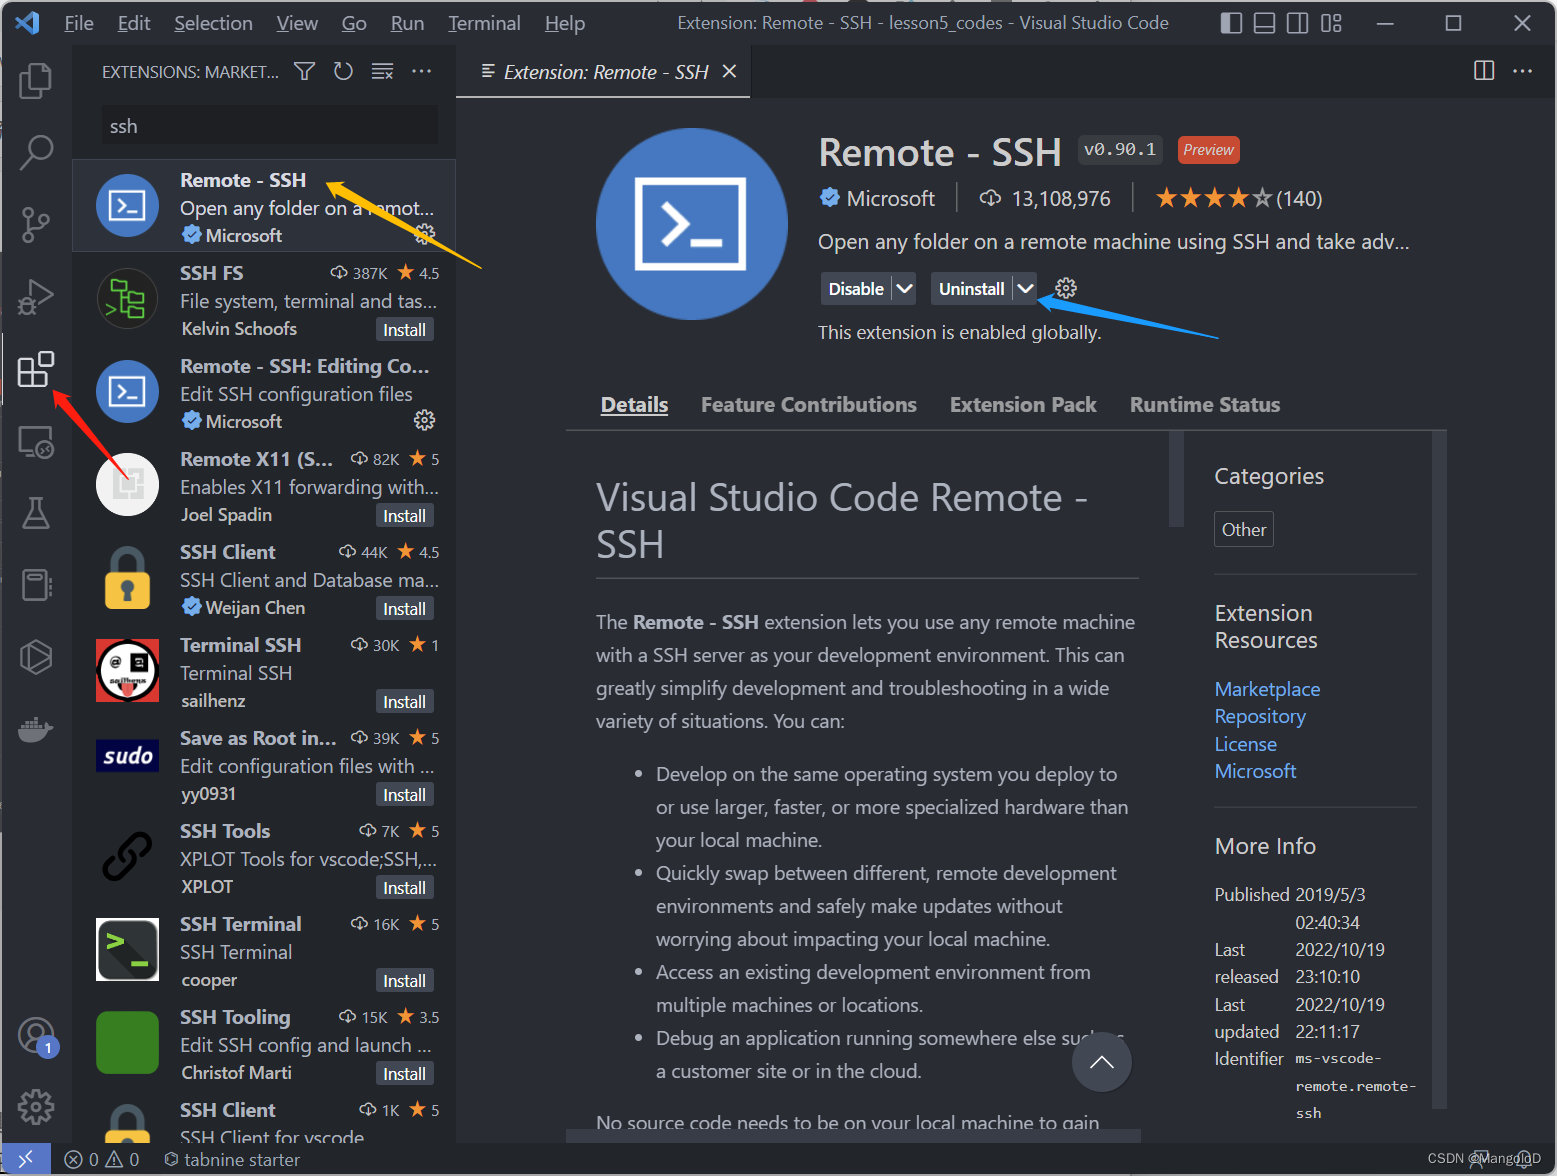Refresh the extensions list

(x=343, y=71)
